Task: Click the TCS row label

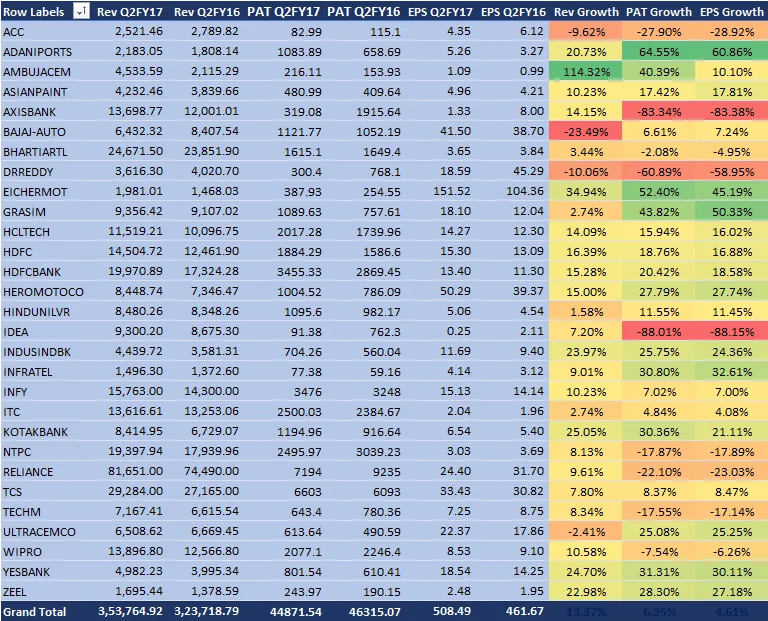Action: [12, 492]
